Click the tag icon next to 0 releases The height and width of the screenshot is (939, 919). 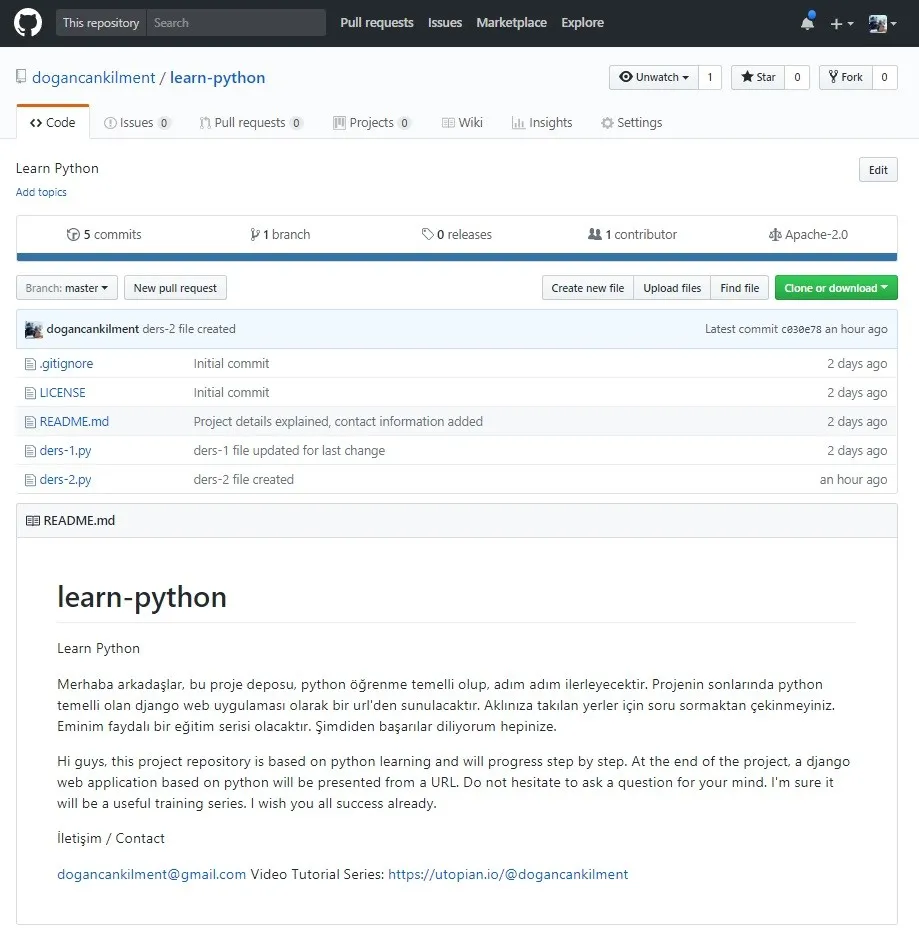(427, 234)
